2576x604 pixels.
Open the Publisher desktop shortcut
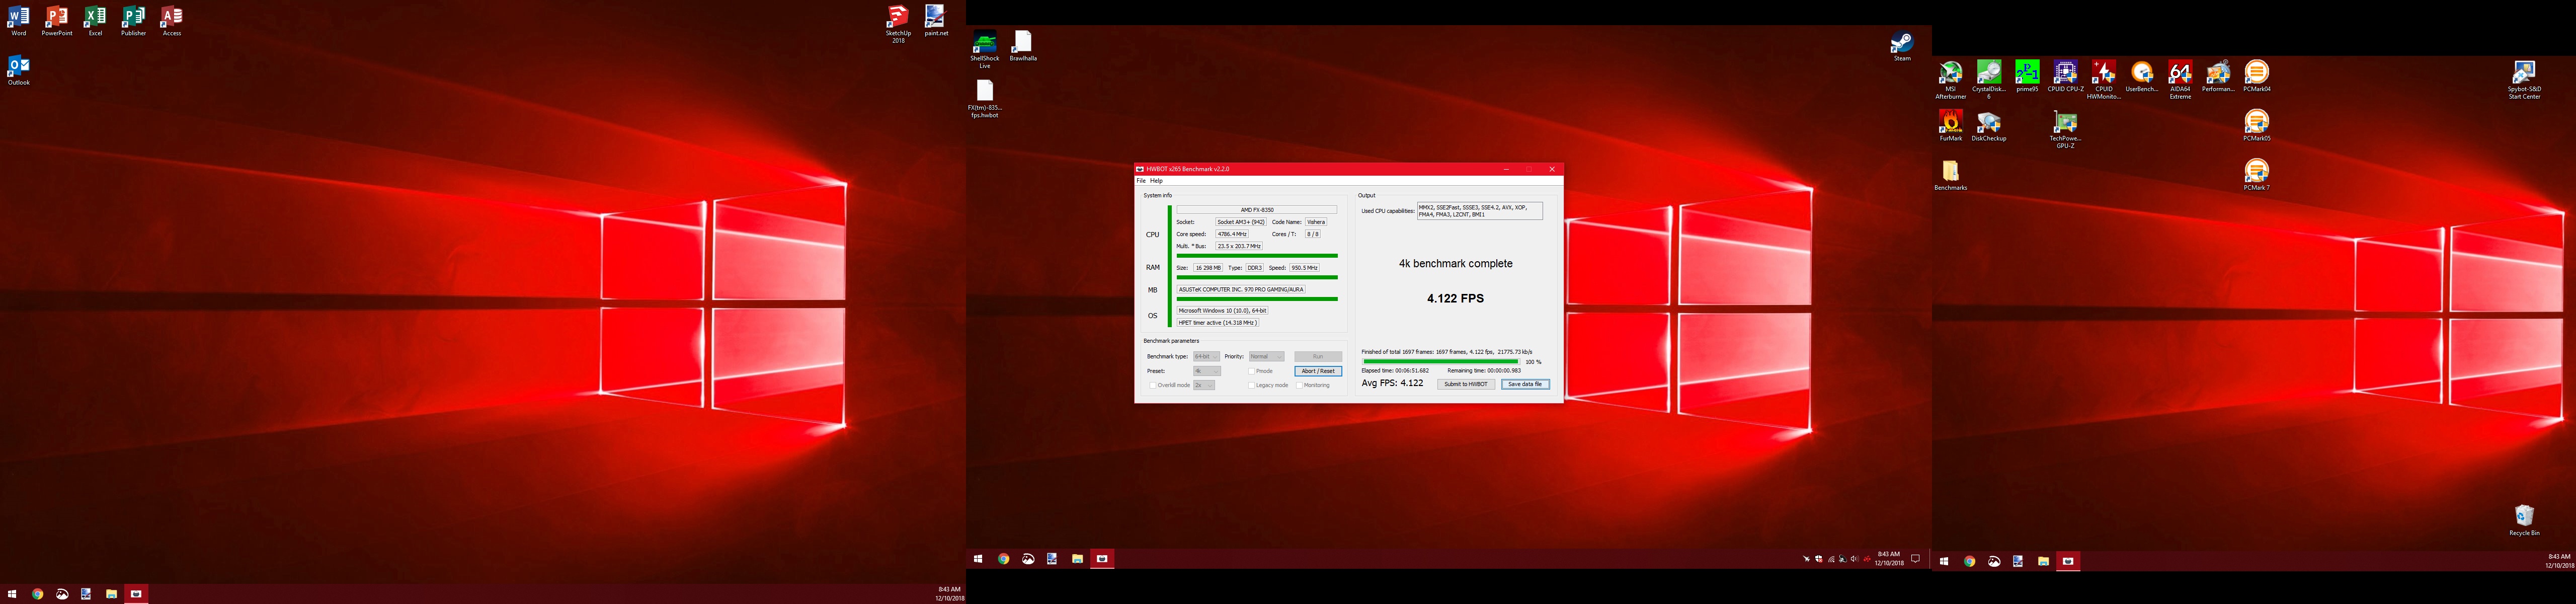click(133, 20)
